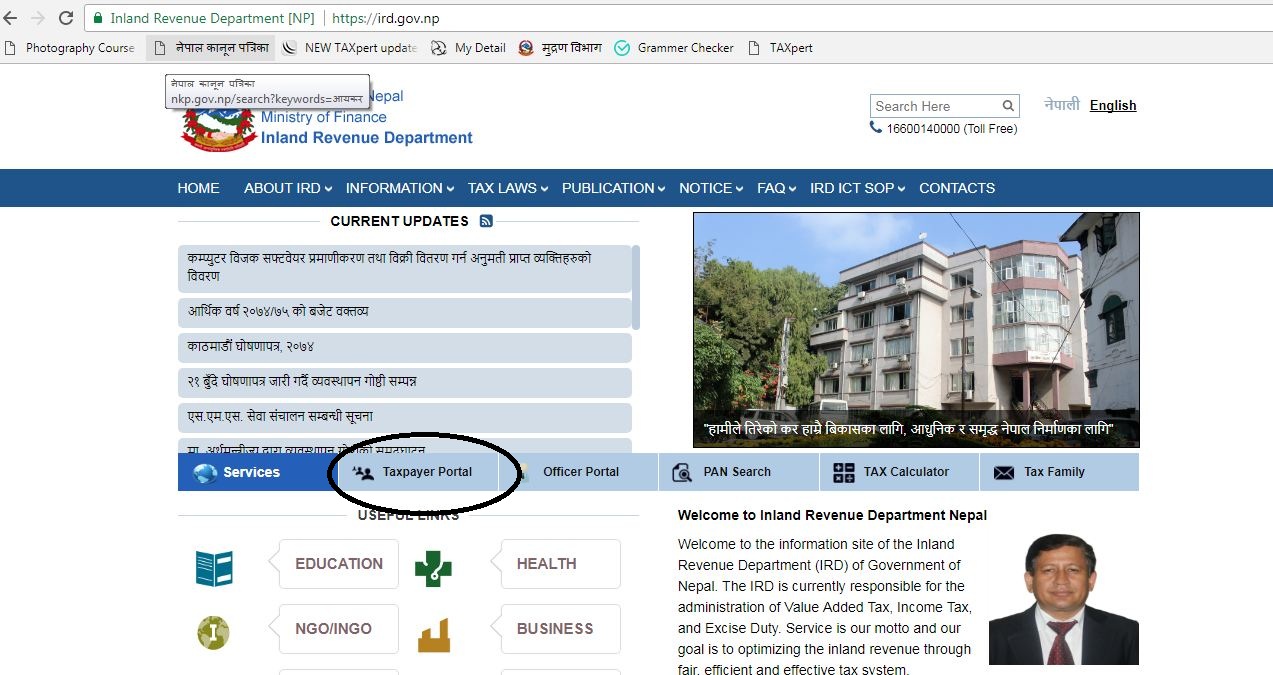Expand the FAQ dropdown menu
Image resolution: width=1273 pixels, height=675 pixels.
pyautogui.click(x=776, y=188)
